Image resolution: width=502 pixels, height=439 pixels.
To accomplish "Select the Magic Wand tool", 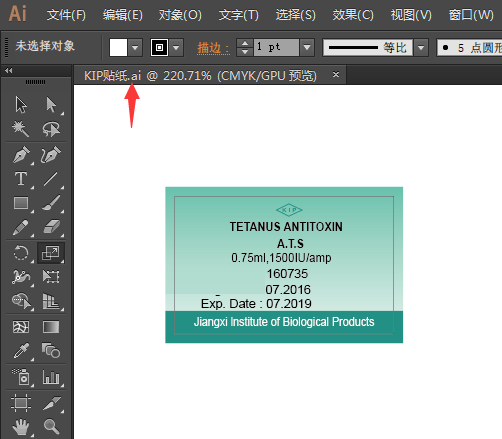I will [21, 129].
